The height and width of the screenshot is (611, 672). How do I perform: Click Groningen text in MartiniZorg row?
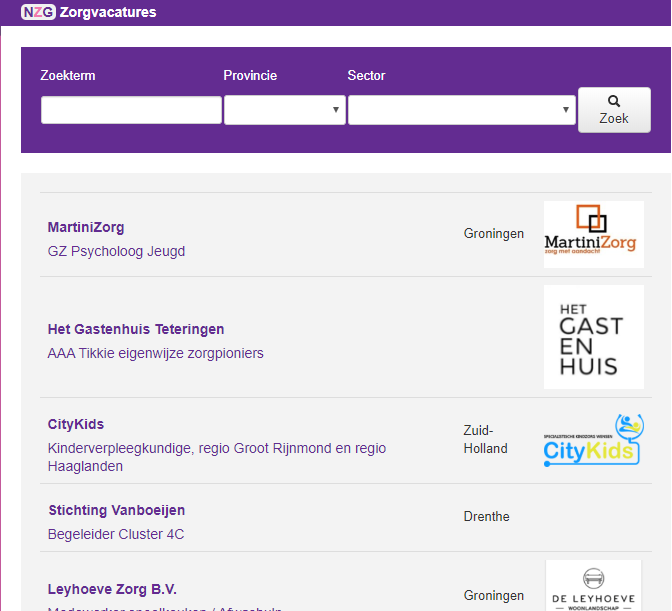[x=494, y=234]
